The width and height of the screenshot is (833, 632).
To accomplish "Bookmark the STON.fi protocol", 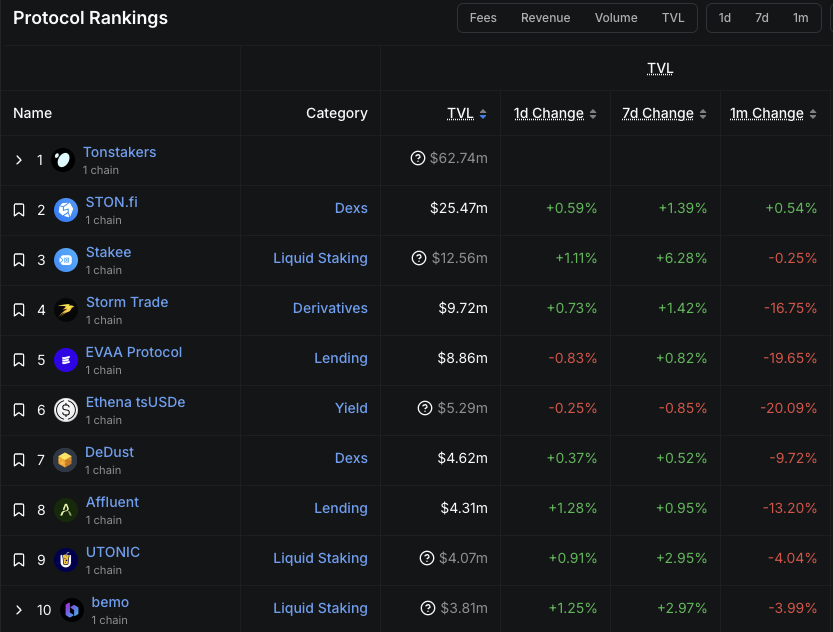I will [x=19, y=210].
